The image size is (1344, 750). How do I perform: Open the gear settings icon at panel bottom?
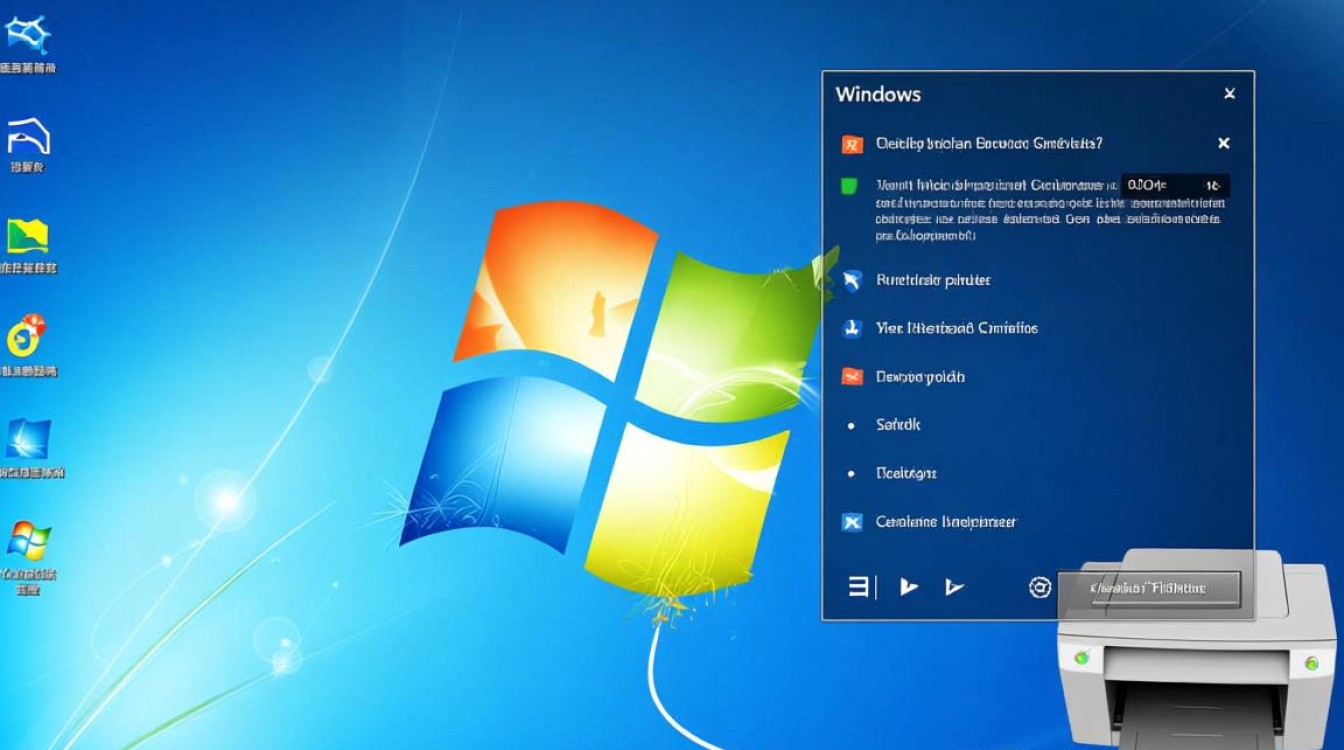[x=1037, y=588]
